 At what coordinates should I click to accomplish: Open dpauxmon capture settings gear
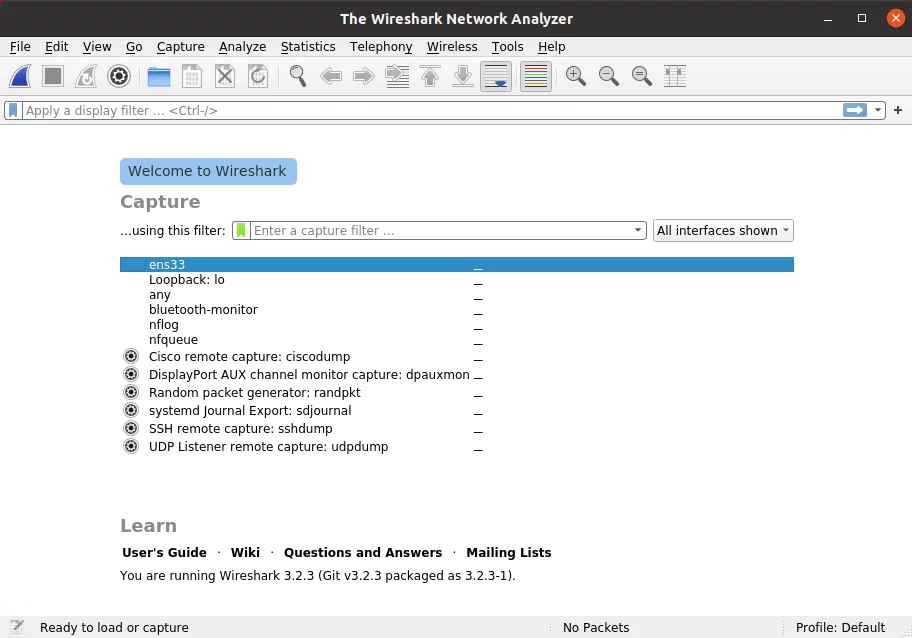coord(131,375)
